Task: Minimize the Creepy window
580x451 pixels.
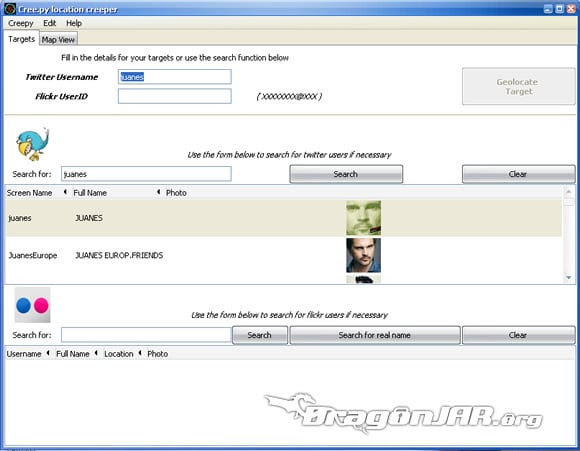Action: [549, 9]
